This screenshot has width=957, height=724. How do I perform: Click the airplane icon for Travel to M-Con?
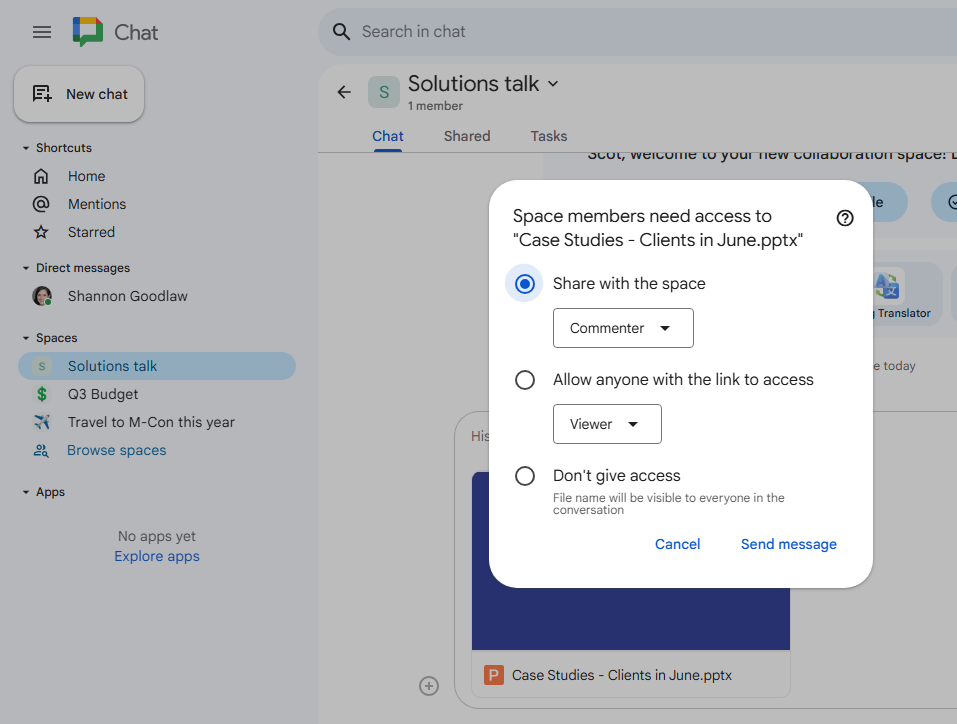42,422
